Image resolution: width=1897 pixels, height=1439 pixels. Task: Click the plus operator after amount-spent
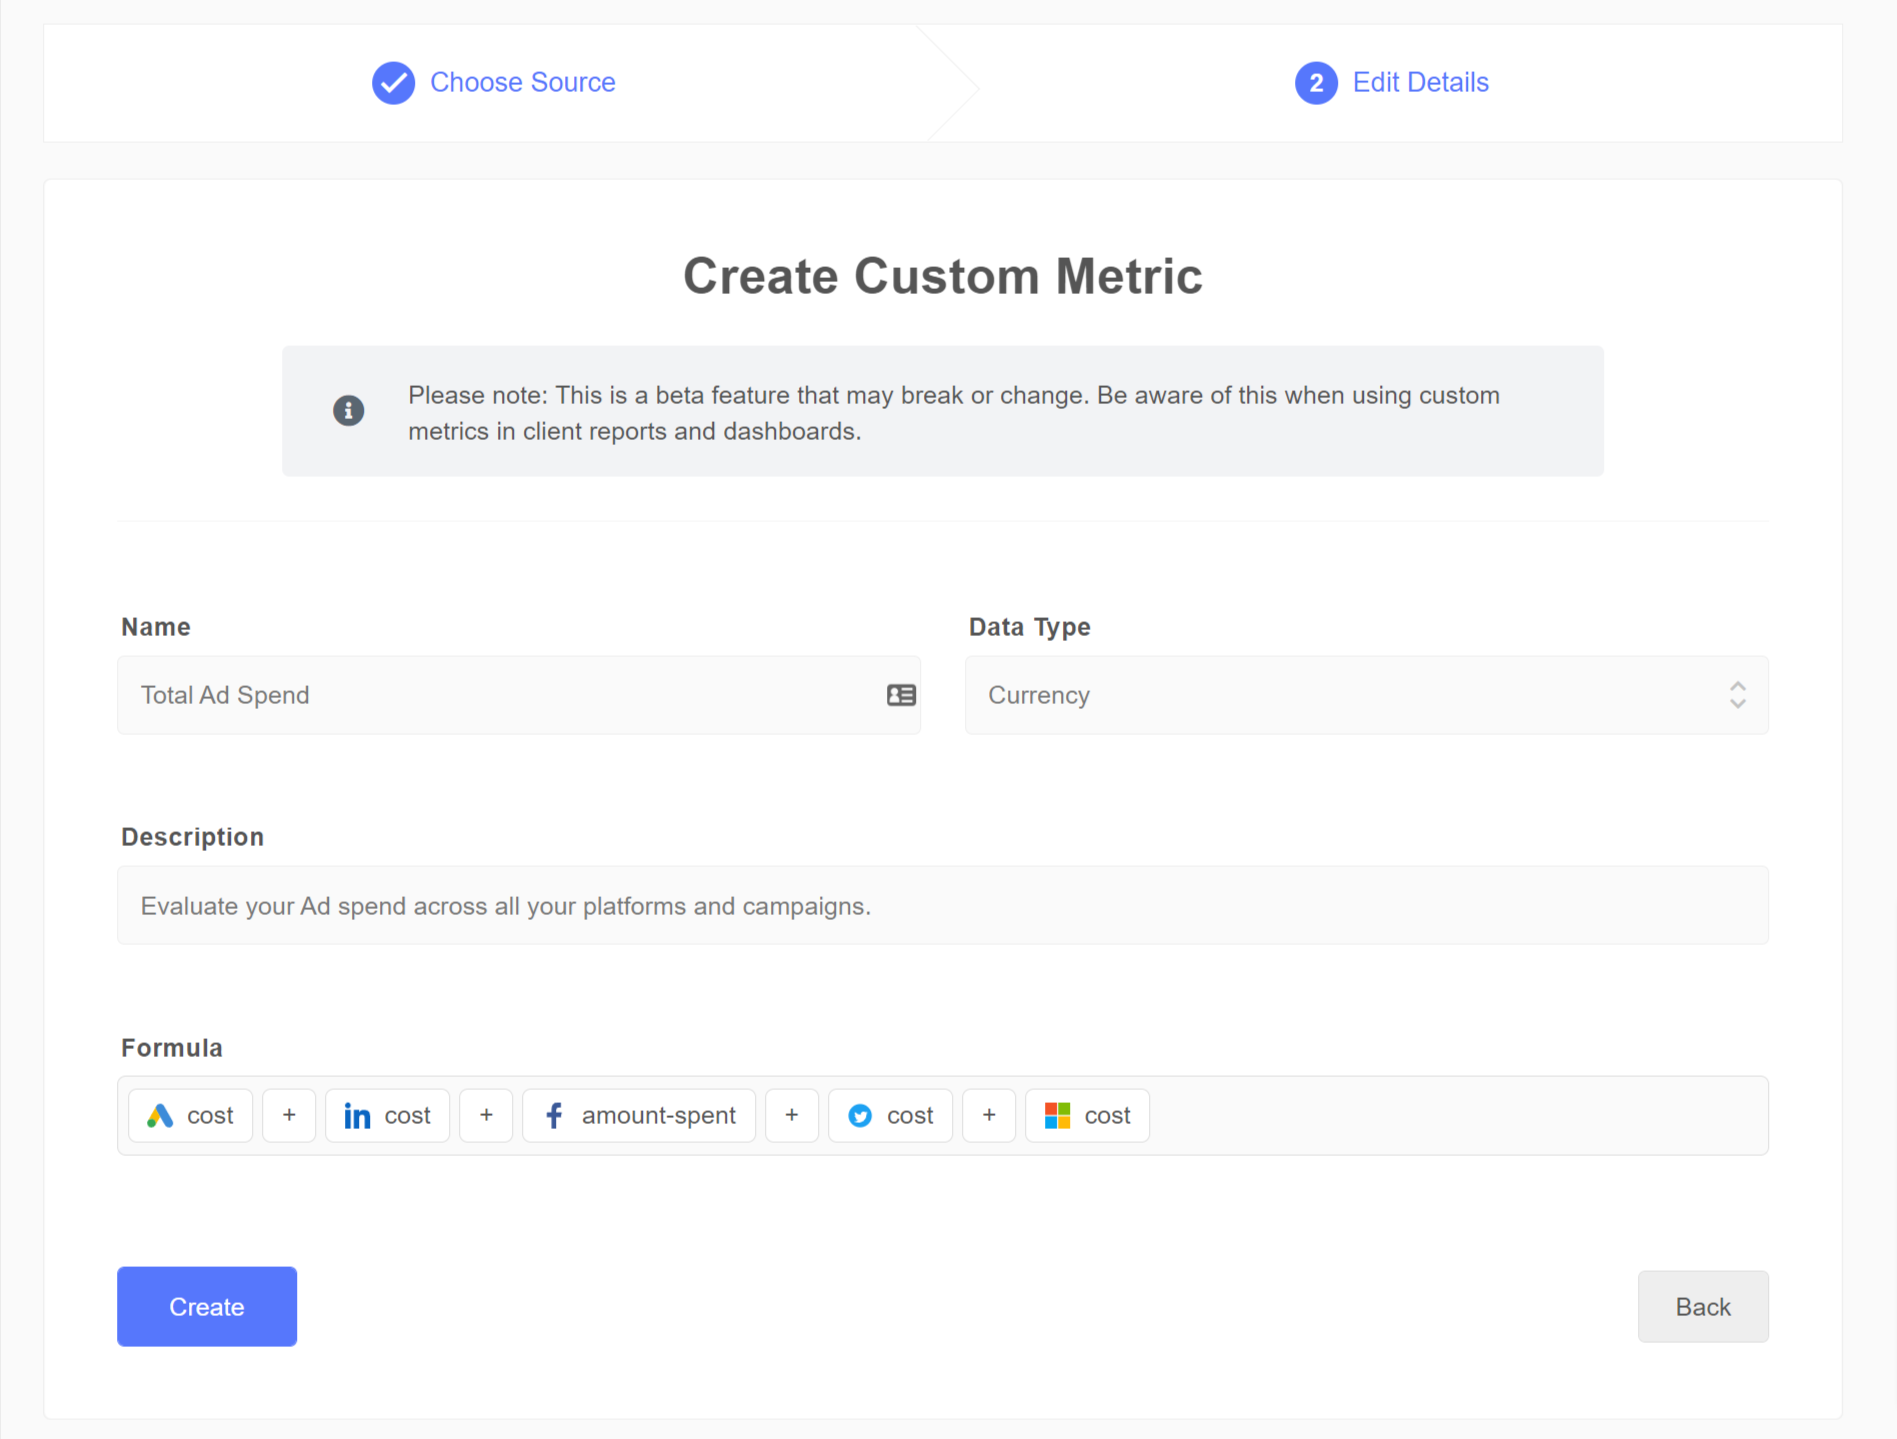click(791, 1115)
